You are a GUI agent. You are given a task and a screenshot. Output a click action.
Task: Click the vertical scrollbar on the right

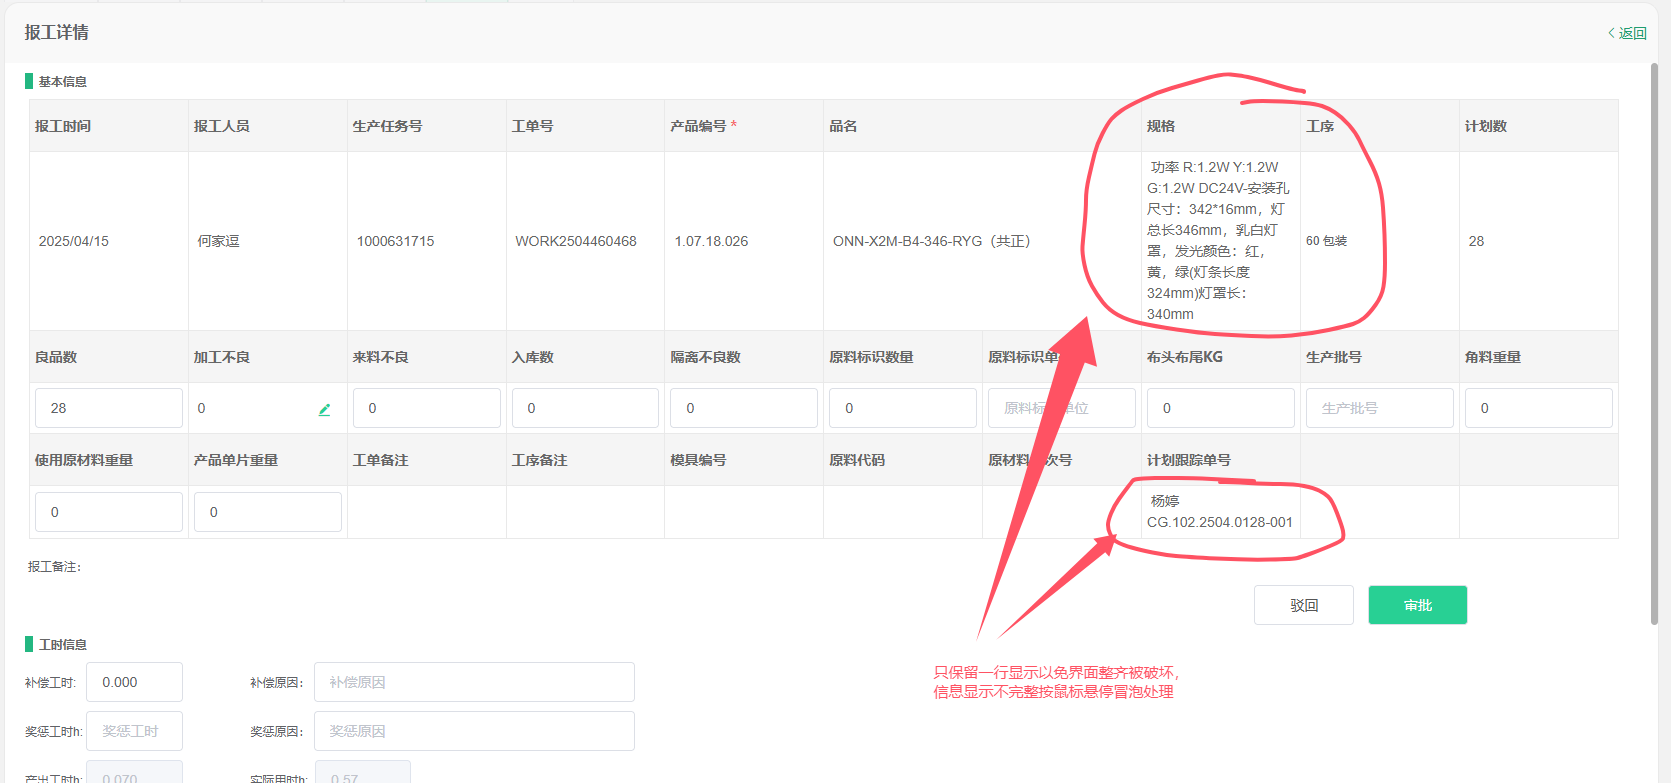point(1654,340)
